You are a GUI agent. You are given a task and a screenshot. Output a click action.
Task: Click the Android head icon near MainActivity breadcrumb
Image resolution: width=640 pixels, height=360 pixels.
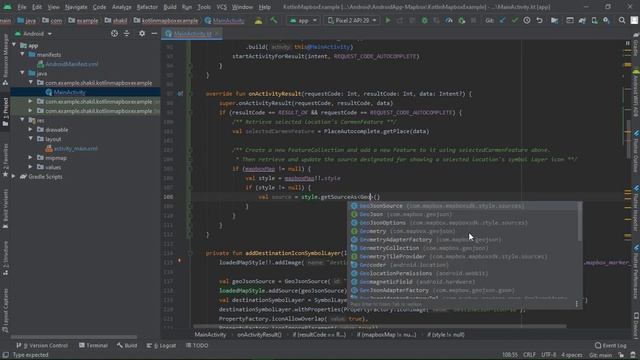pyautogui.click(x=258, y=20)
